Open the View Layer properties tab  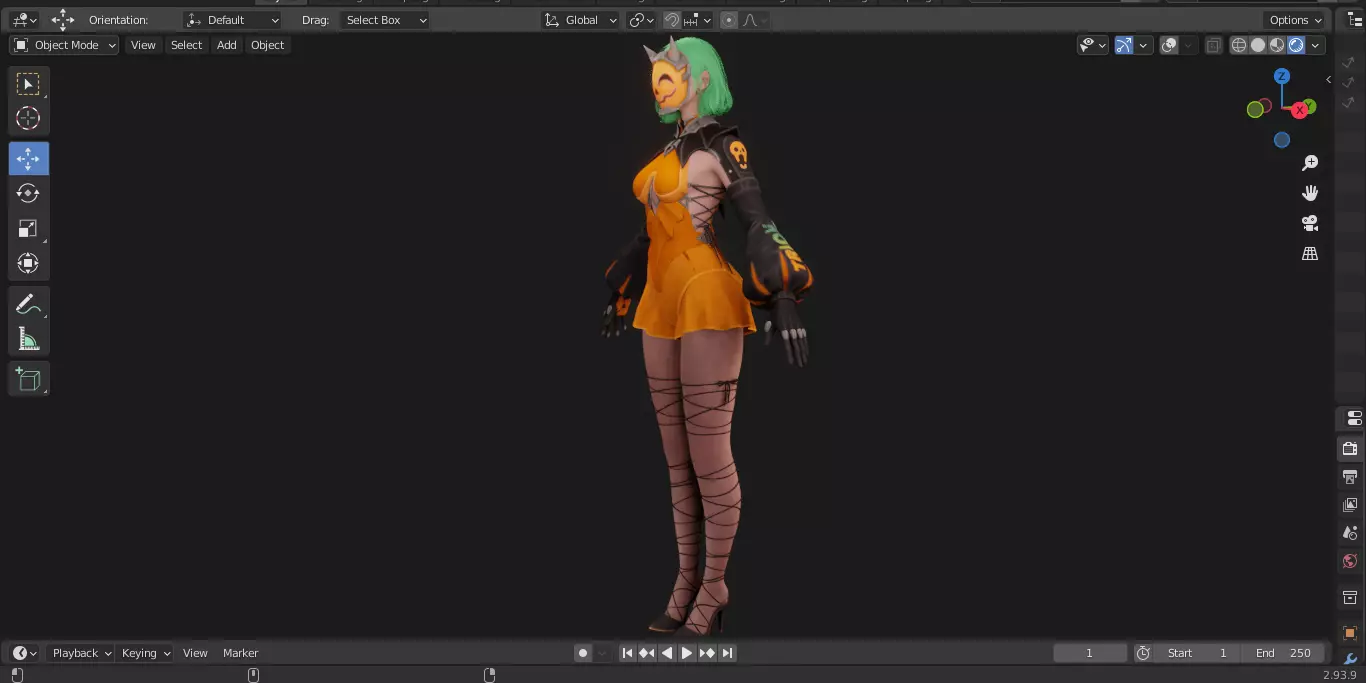pos(1351,505)
